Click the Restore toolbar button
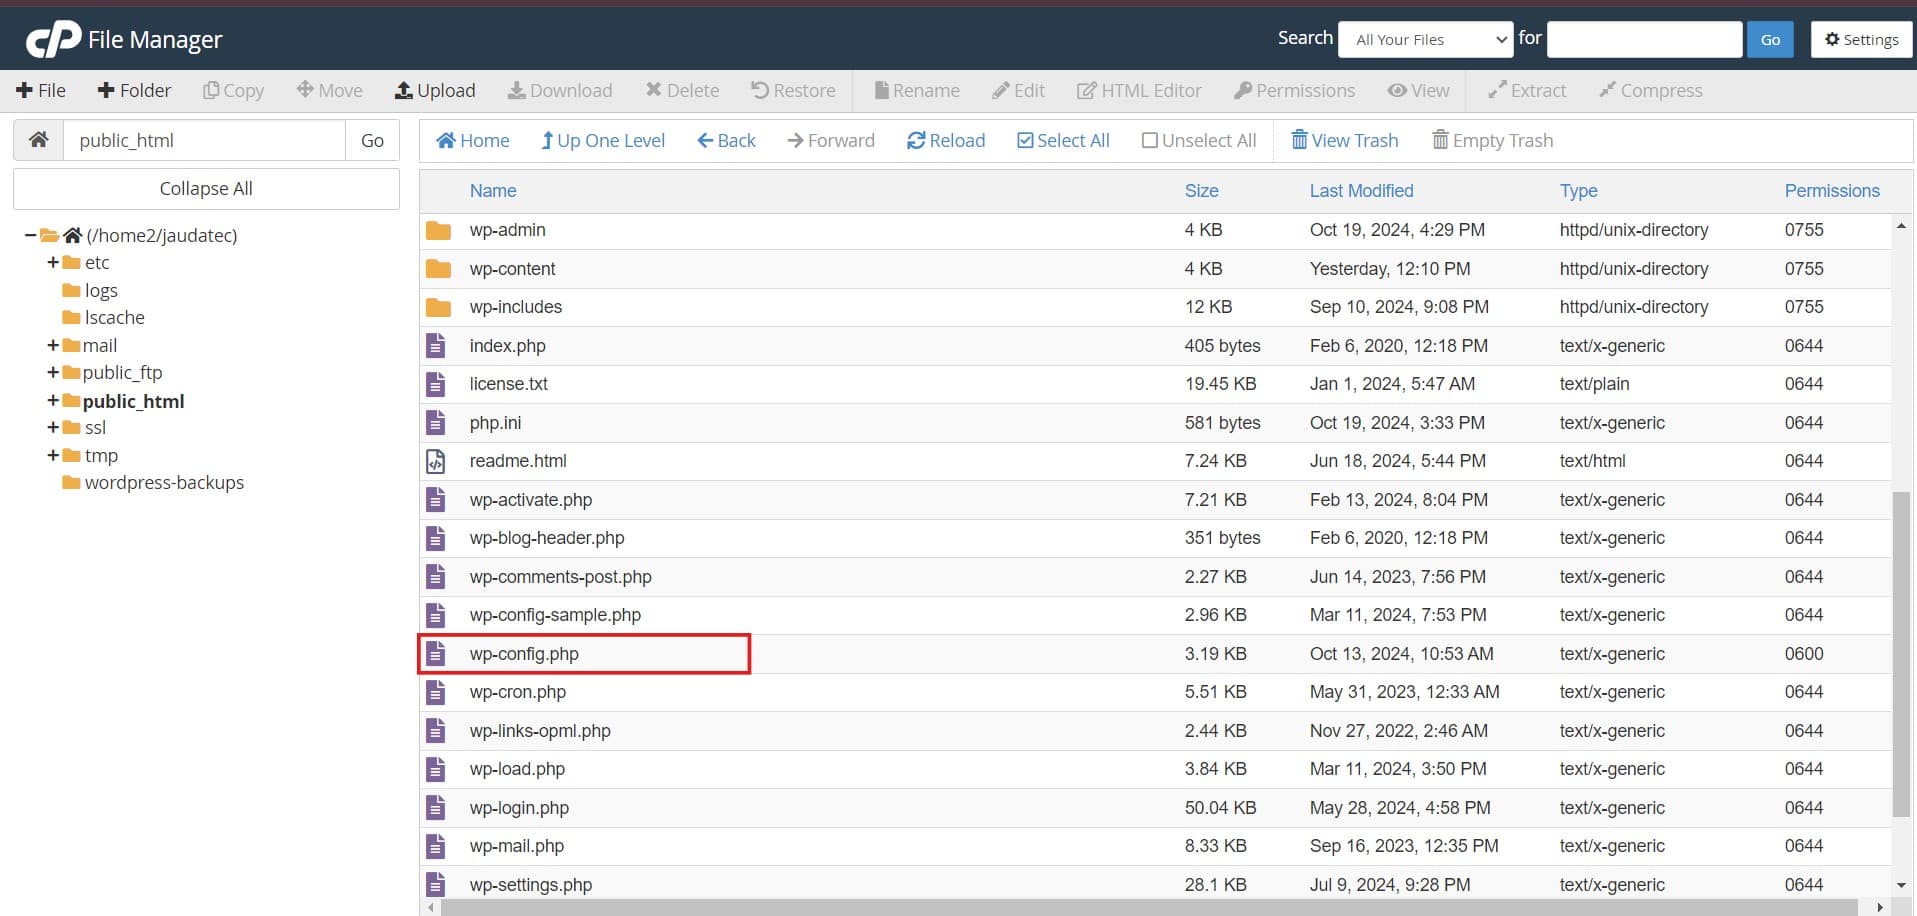Screen dimensions: 1917x916 click(793, 90)
